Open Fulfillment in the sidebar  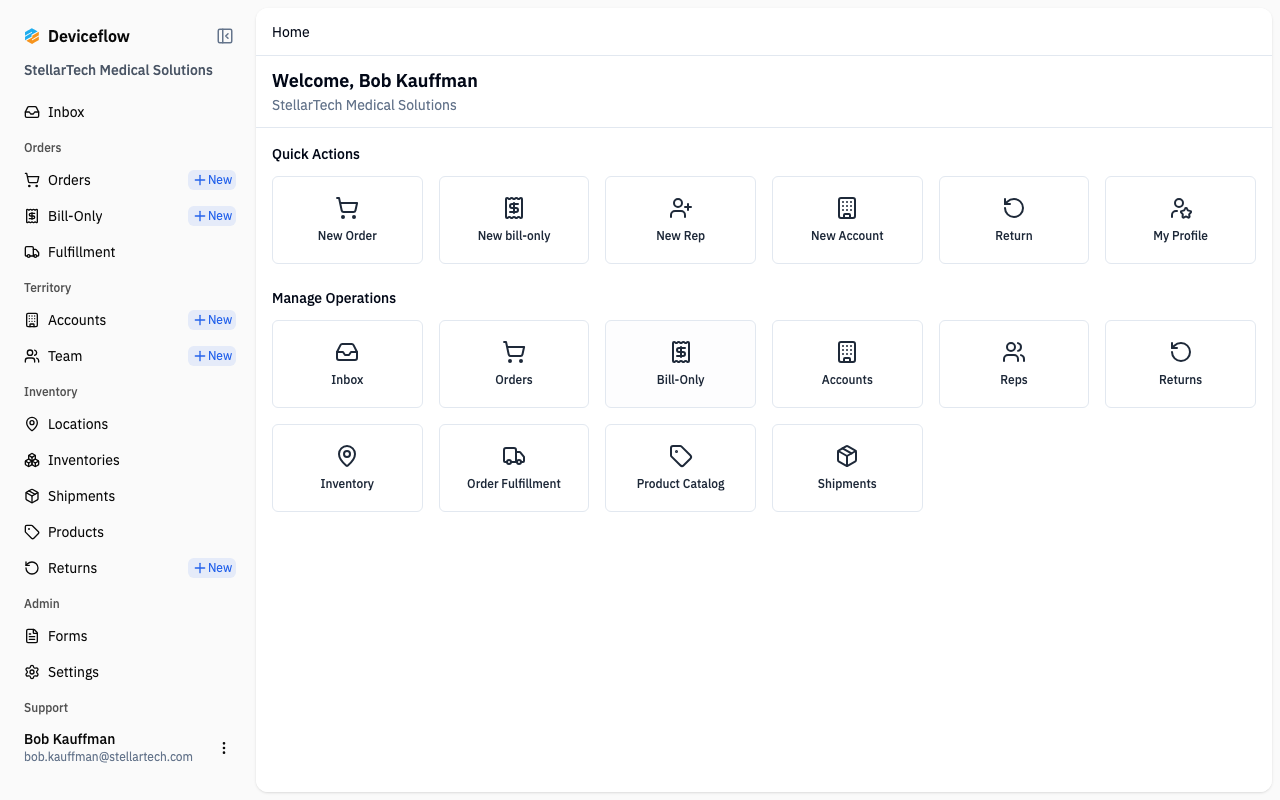(130, 252)
